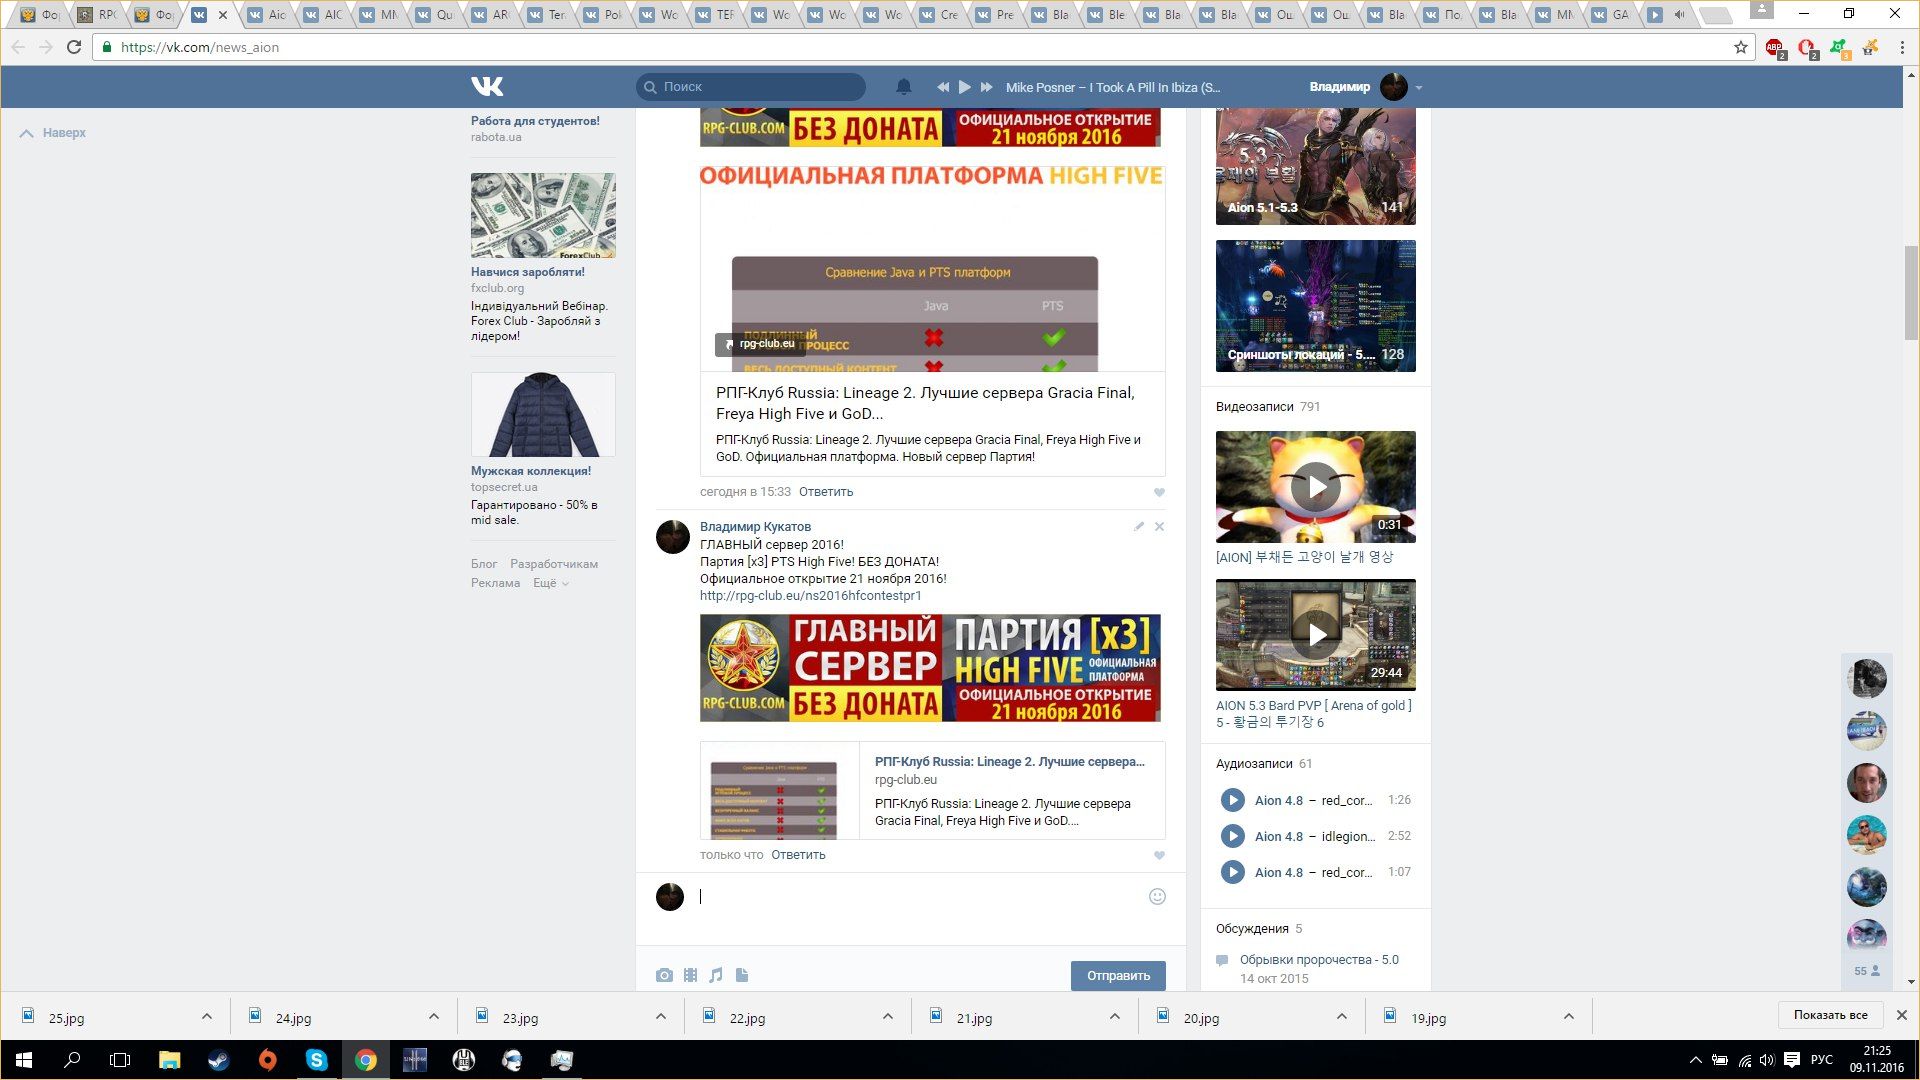The height and width of the screenshot is (1080, 1920).
Task: Open the emoji smiley picker in comment box
Action: 1157,897
